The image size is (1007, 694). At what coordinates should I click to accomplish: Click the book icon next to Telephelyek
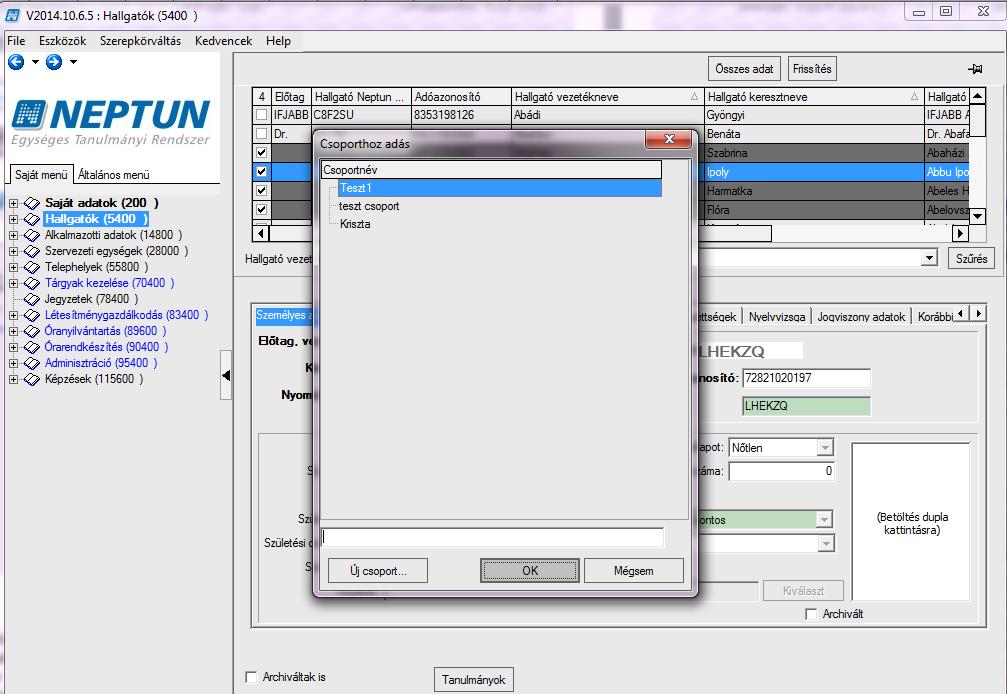(31, 267)
